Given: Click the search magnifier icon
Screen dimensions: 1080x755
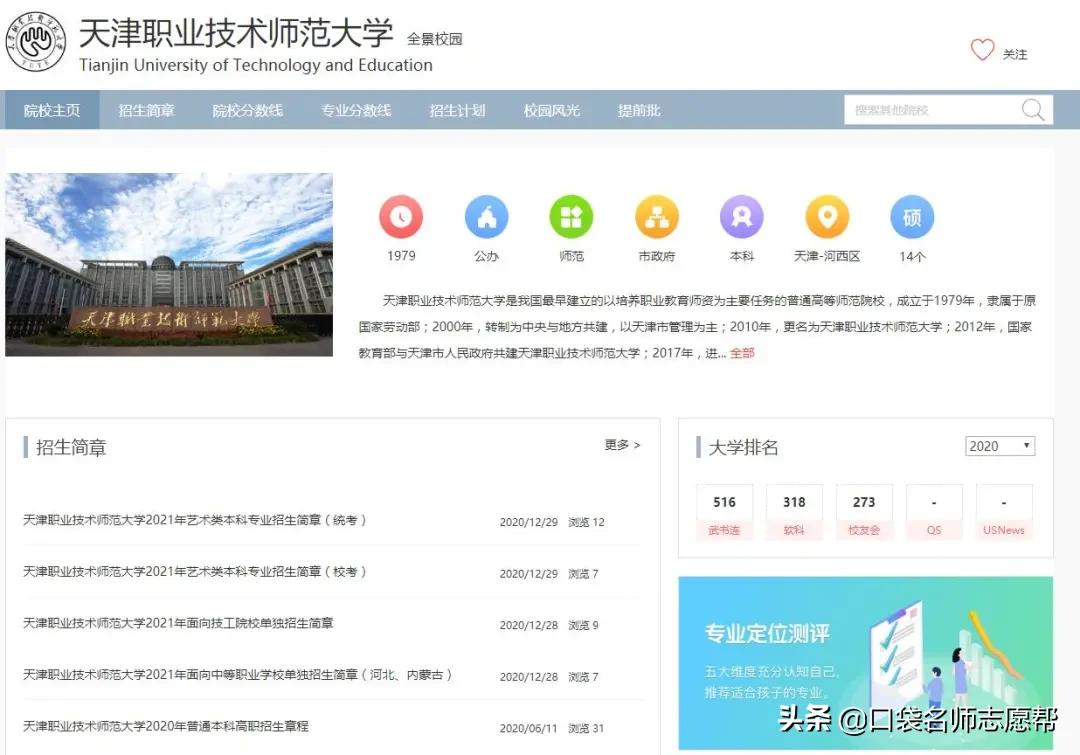Looking at the screenshot, I should [1032, 110].
